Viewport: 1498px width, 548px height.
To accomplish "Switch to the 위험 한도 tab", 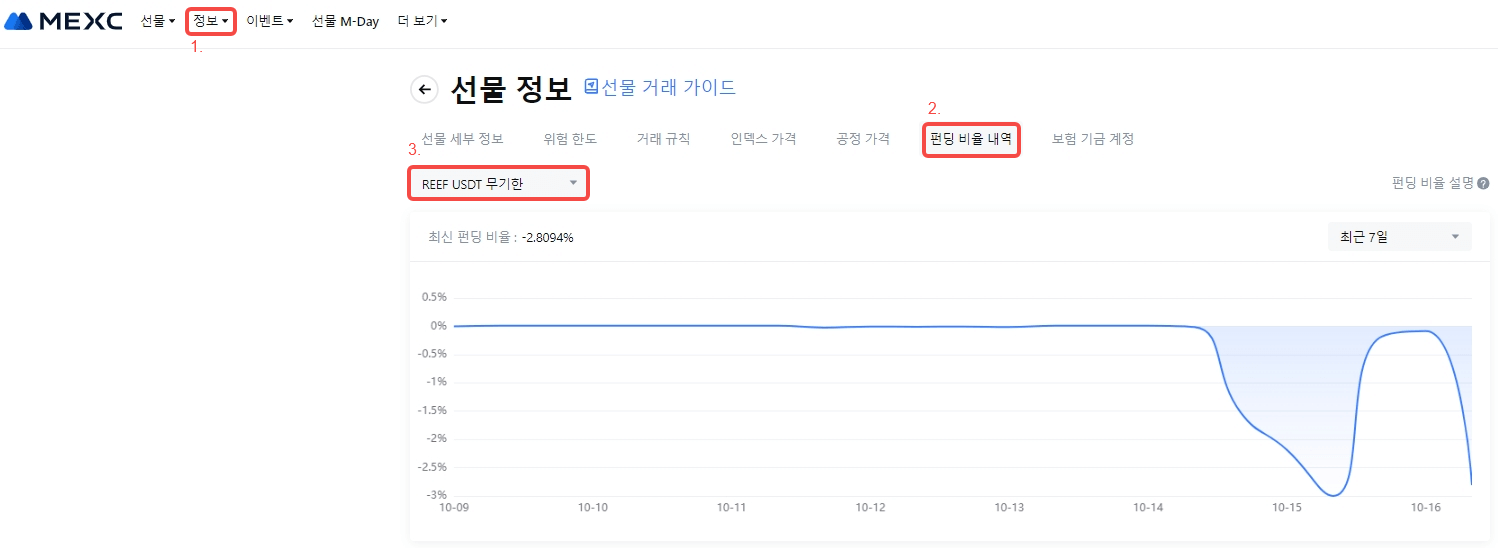I will pyautogui.click(x=570, y=139).
